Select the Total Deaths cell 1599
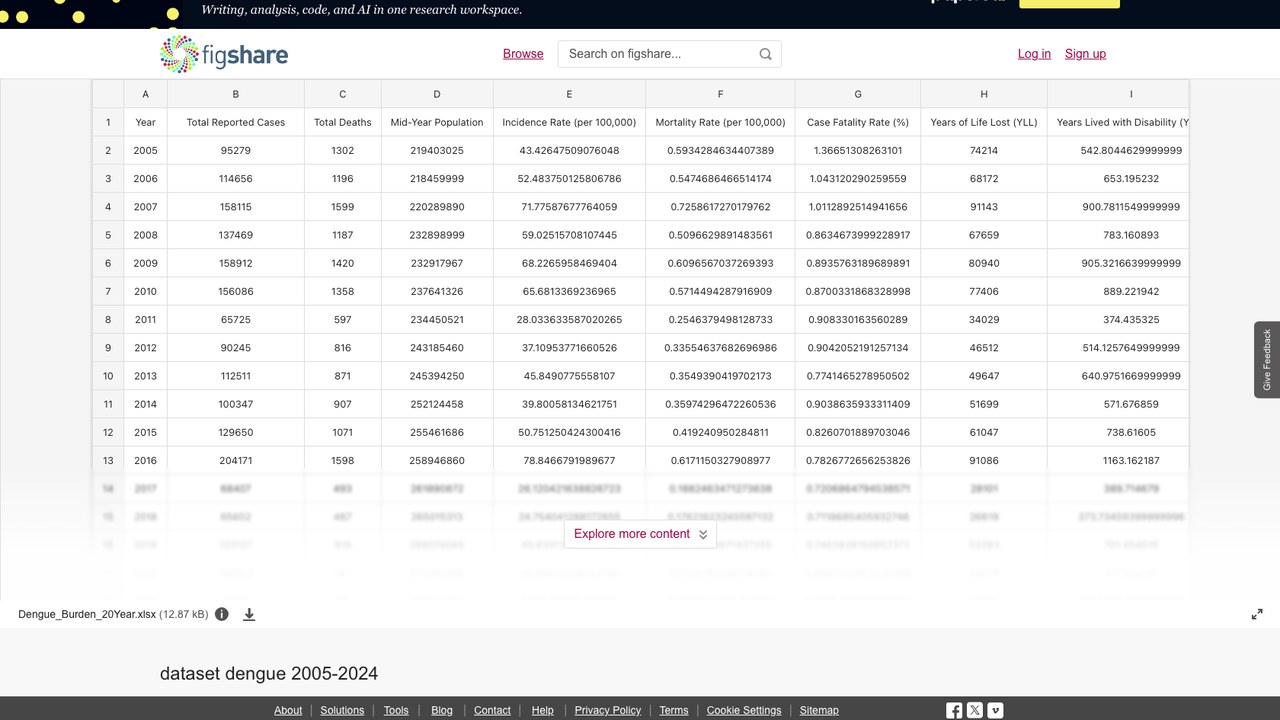The height and width of the screenshot is (720, 1280). (343, 207)
